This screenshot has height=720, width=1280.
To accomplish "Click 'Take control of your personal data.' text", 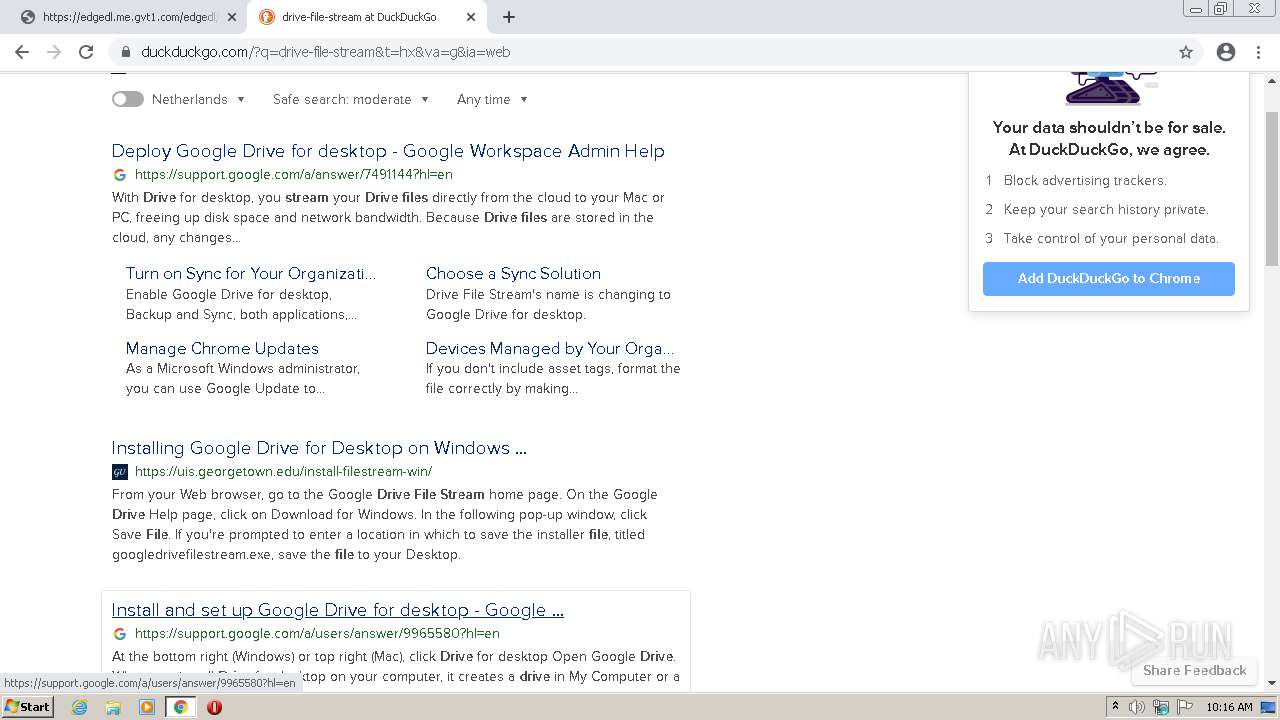I will pos(1111,238).
